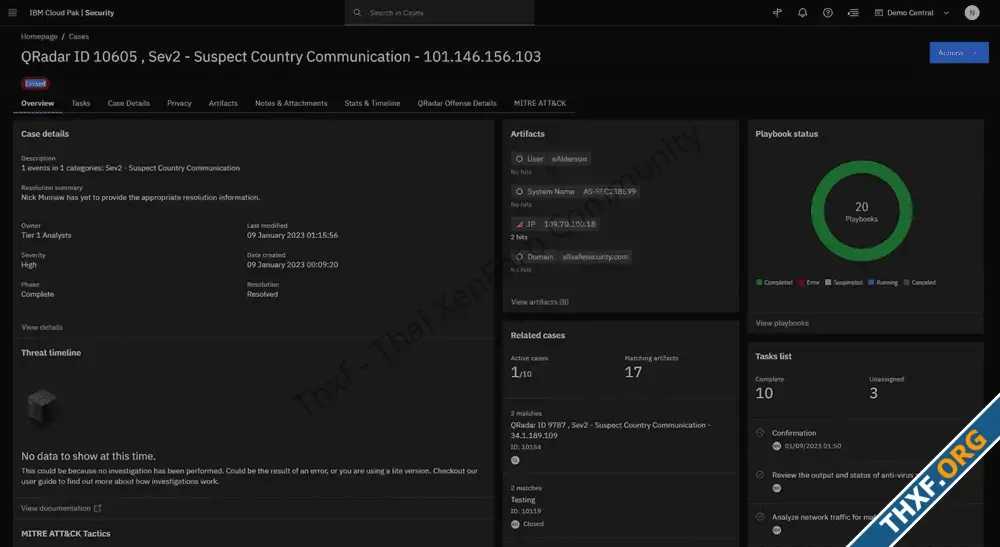Open the user avatar N

click(x=972, y=12)
